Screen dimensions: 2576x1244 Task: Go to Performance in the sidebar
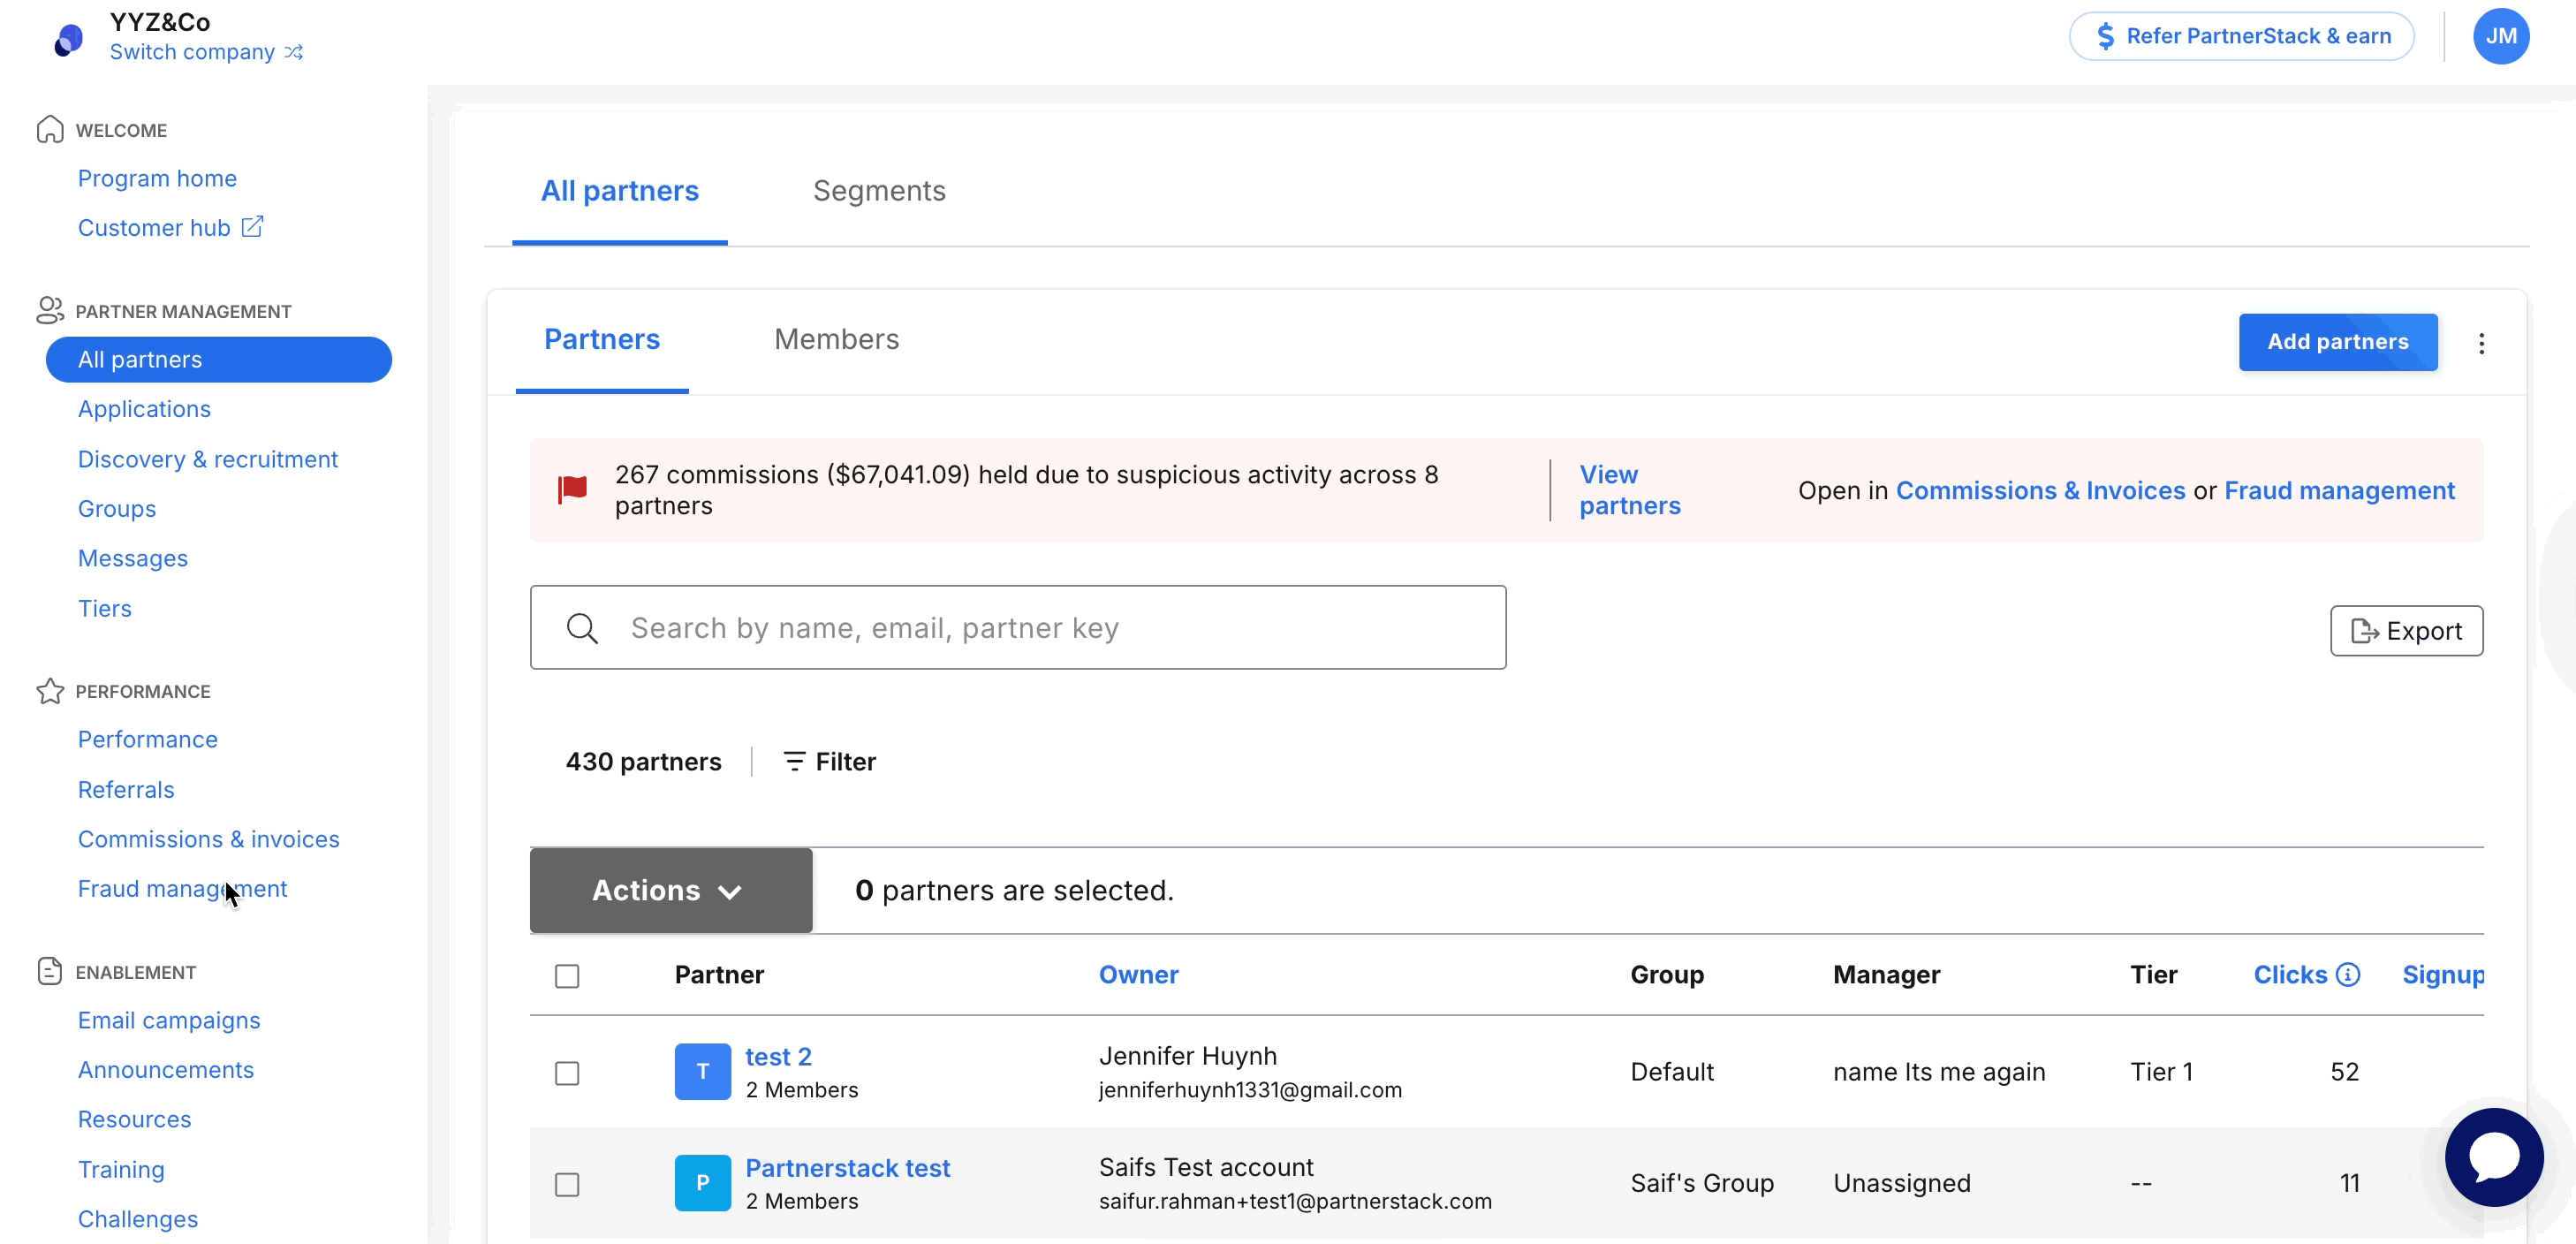148,739
